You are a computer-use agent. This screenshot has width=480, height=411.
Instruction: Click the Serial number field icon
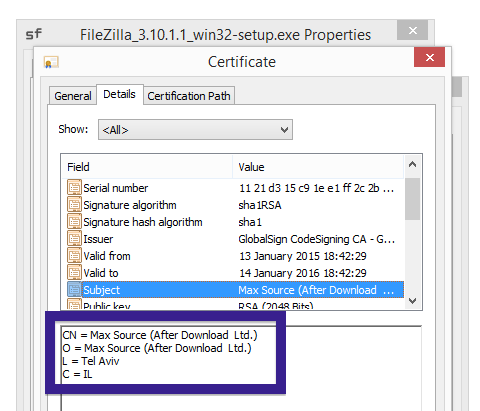tap(74, 187)
